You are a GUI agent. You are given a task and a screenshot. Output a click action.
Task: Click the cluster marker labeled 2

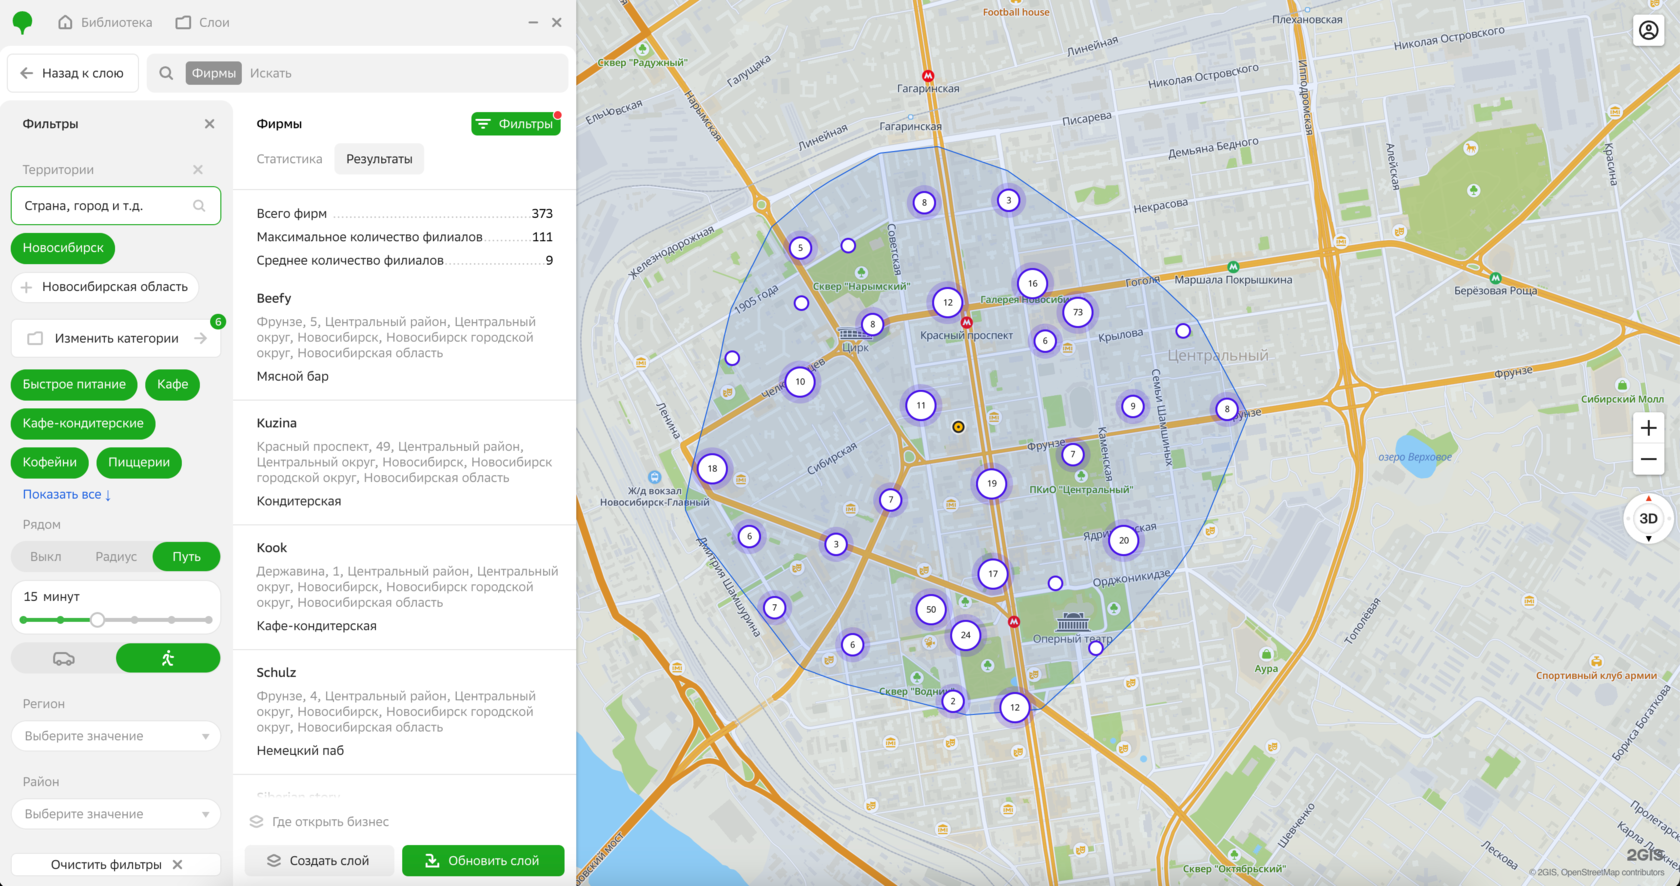pos(953,701)
